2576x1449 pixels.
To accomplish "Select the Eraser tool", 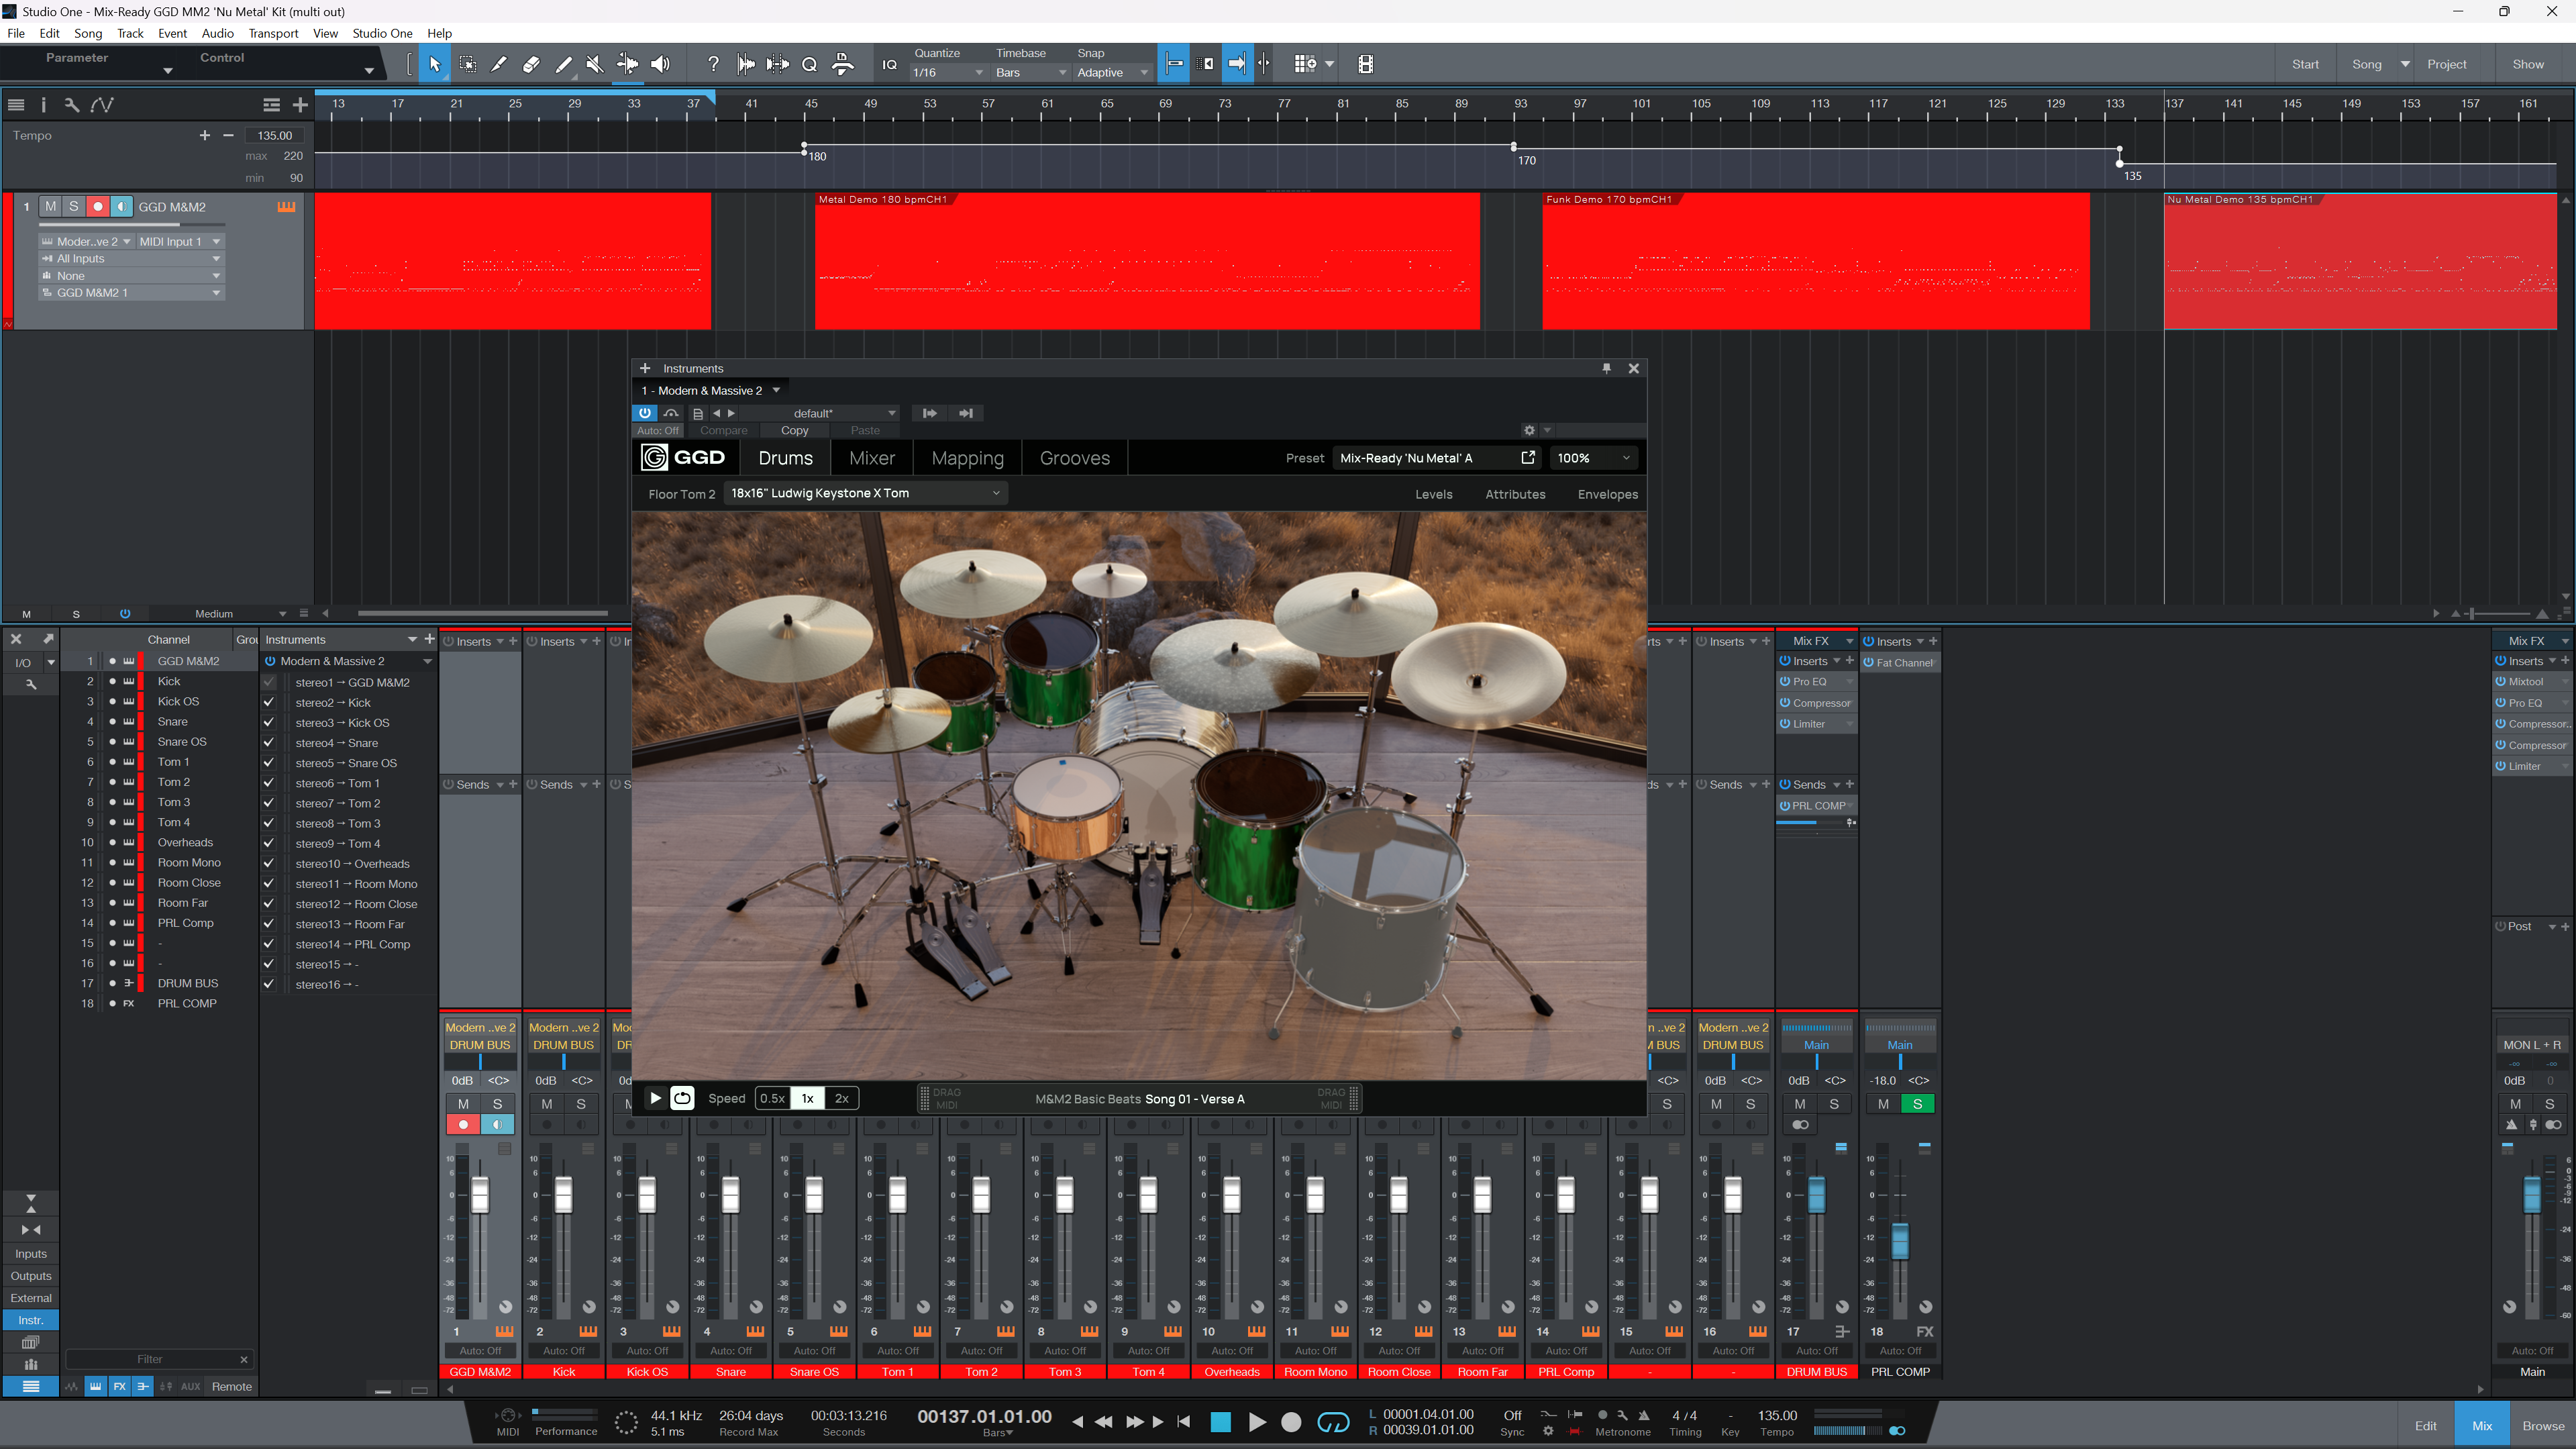I will click(531, 64).
